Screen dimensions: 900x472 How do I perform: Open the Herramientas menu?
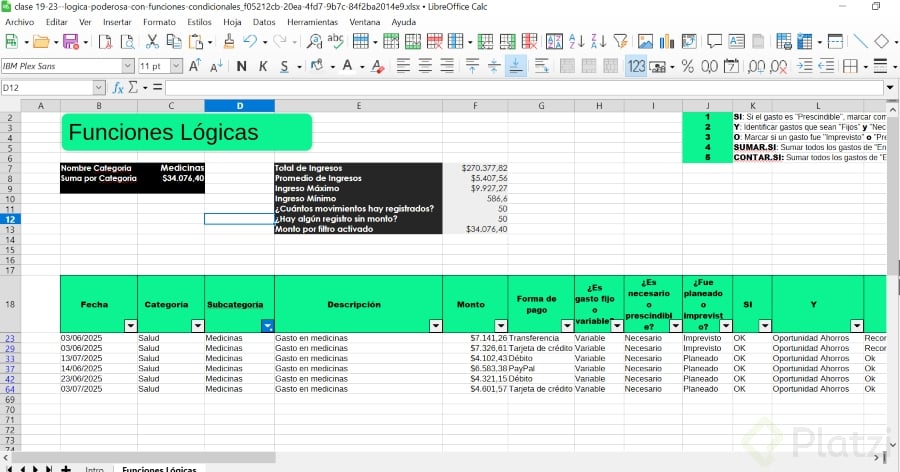click(312, 22)
